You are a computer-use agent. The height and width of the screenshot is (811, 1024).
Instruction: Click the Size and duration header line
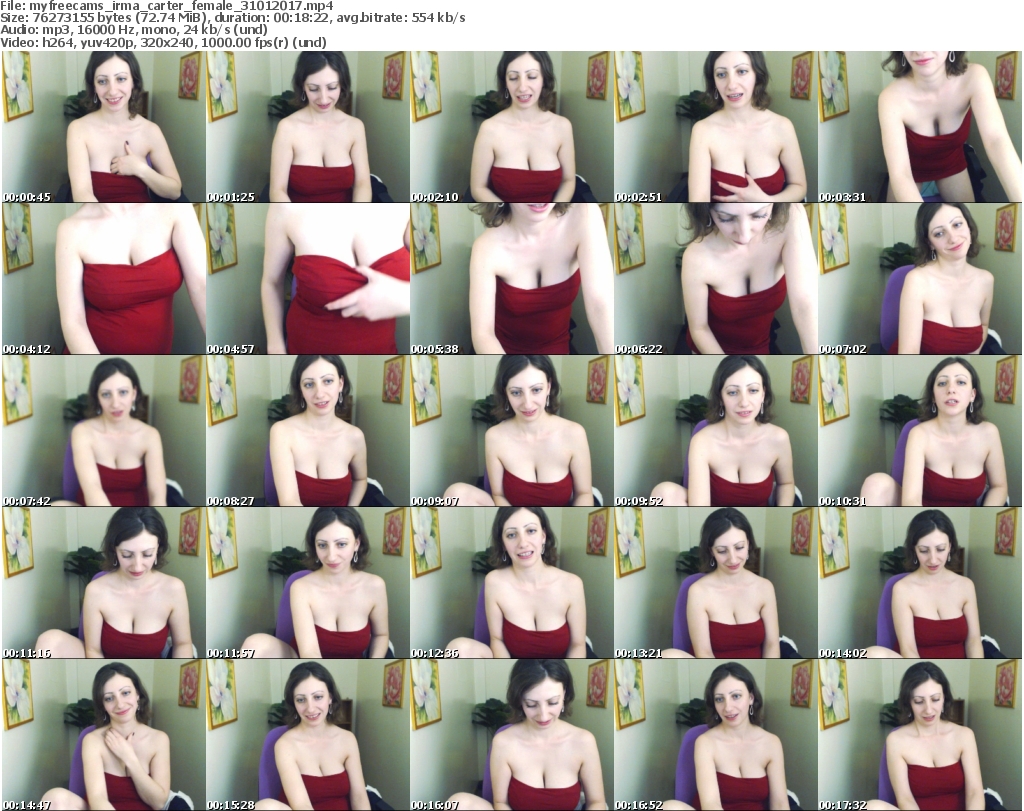click(232, 19)
